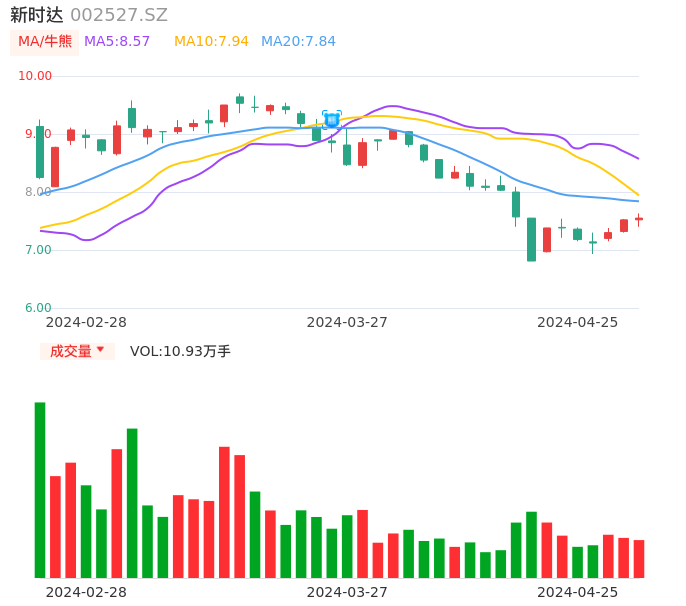Image resolution: width=686 pixels, height=606 pixels.
Task: Click the large green candle near 7.00
Action: (531, 240)
